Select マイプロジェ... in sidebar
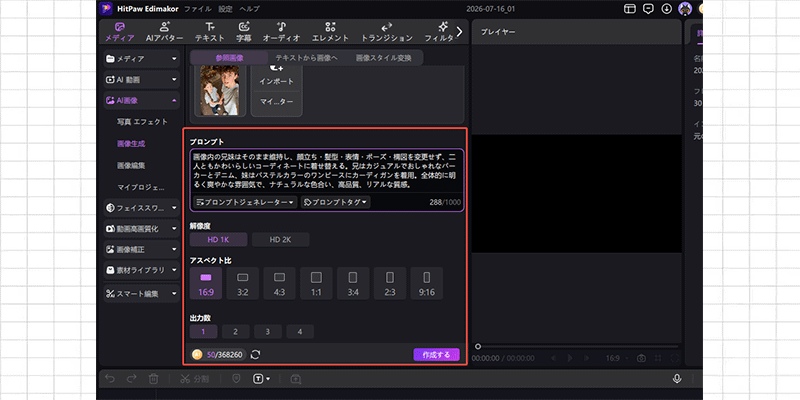Screen dimensions: 800x400 coord(141,187)
